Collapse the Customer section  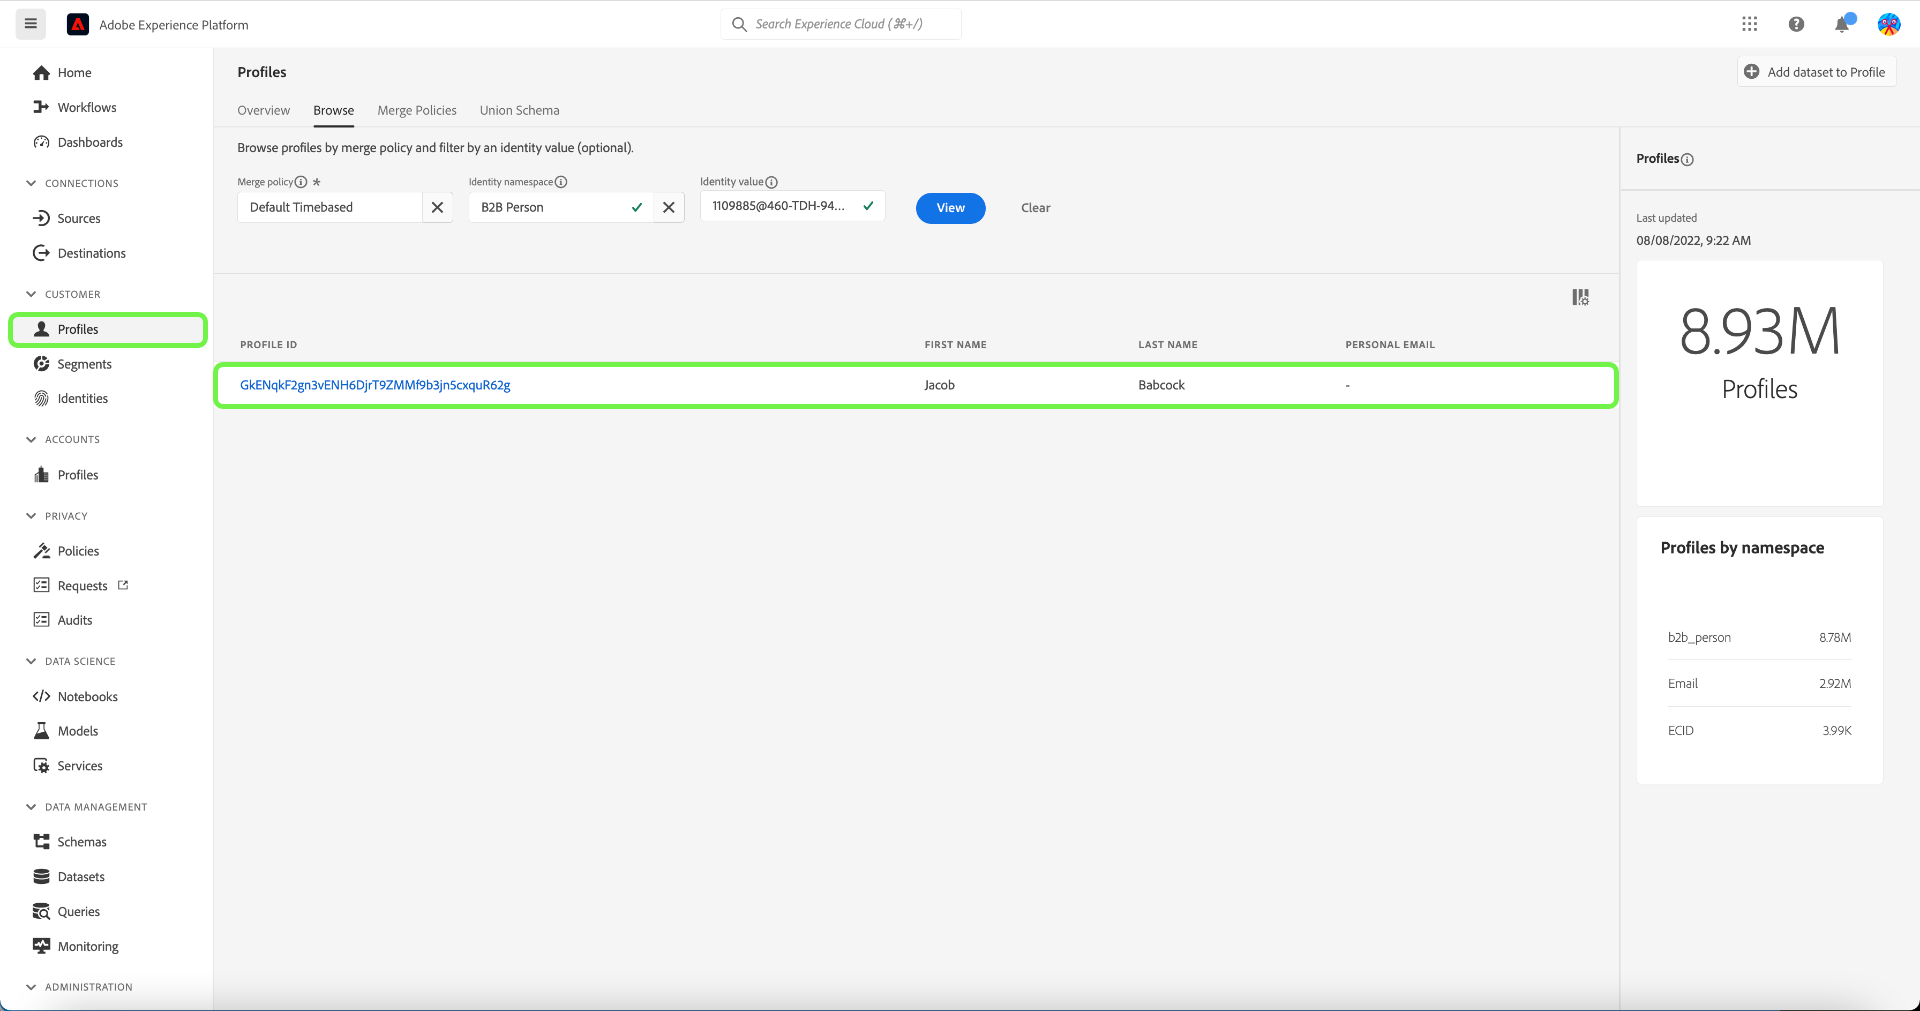click(31, 295)
